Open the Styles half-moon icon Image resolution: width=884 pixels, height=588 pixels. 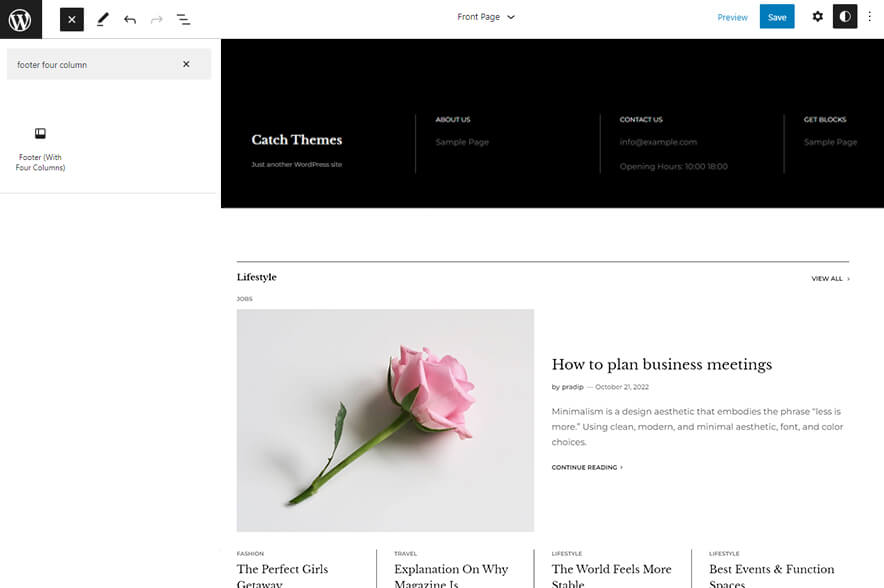point(845,16)
